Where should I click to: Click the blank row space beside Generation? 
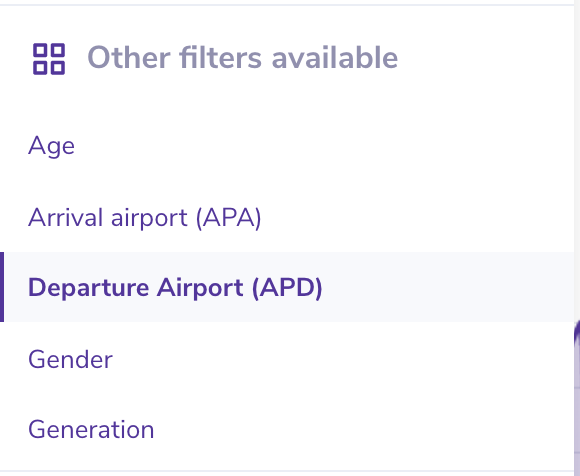click(x=364, y=430)
